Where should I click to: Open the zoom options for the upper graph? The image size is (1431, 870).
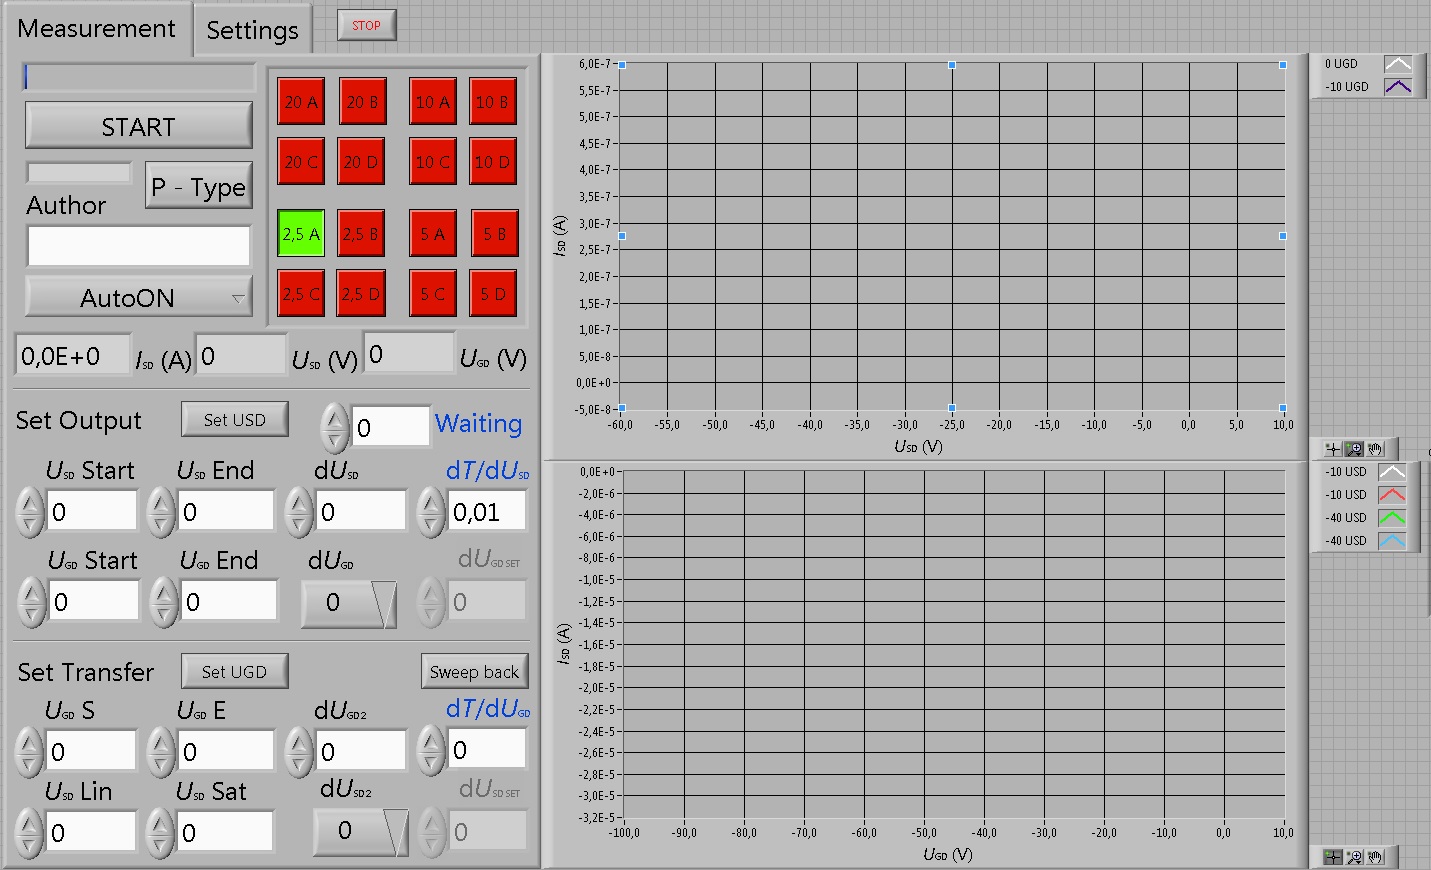[1354, 449]
